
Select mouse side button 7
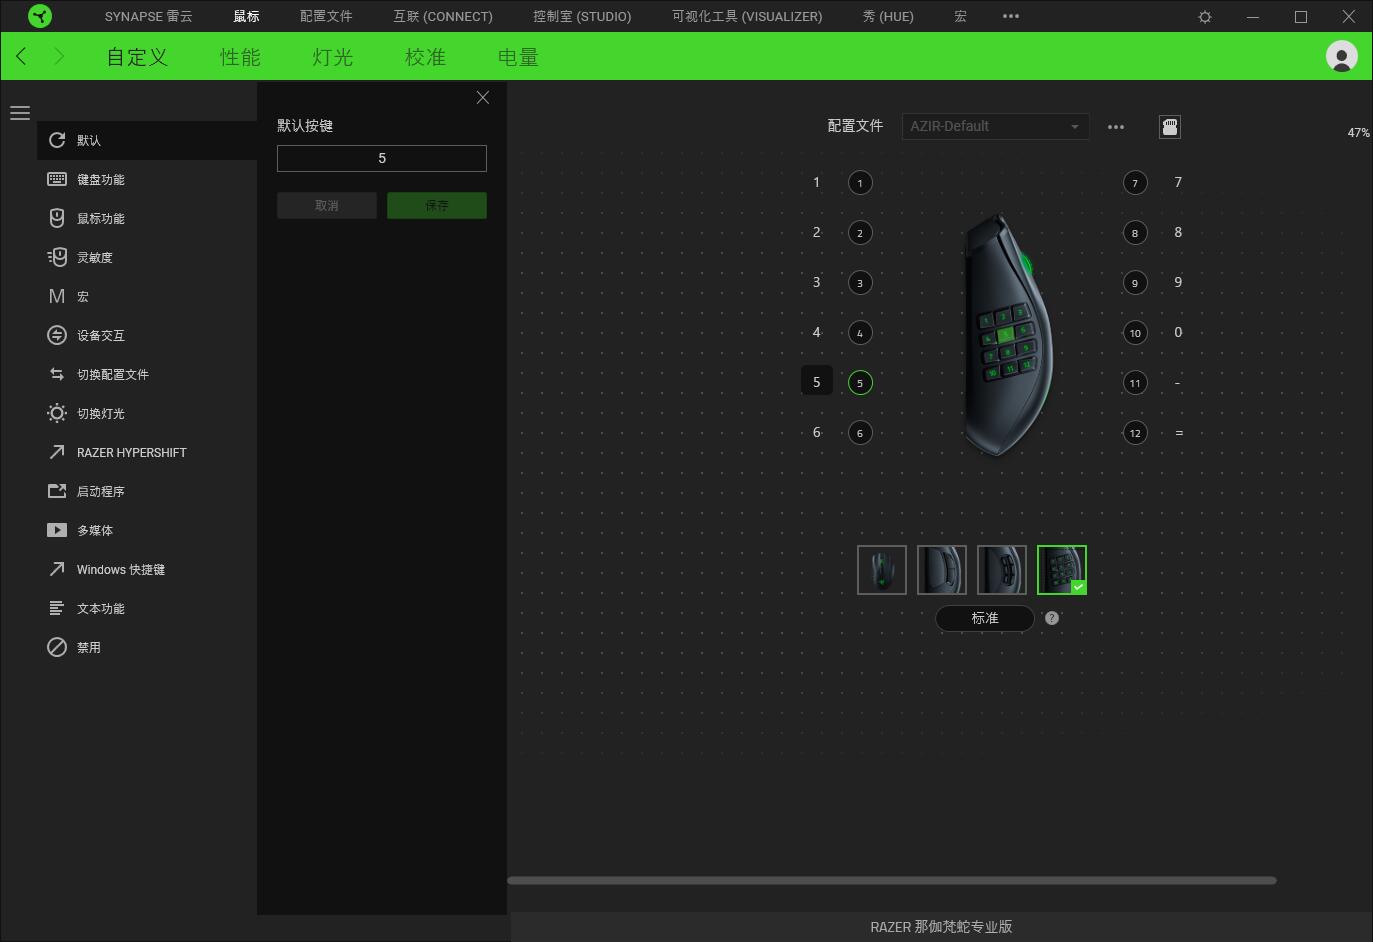point(1135,183)
